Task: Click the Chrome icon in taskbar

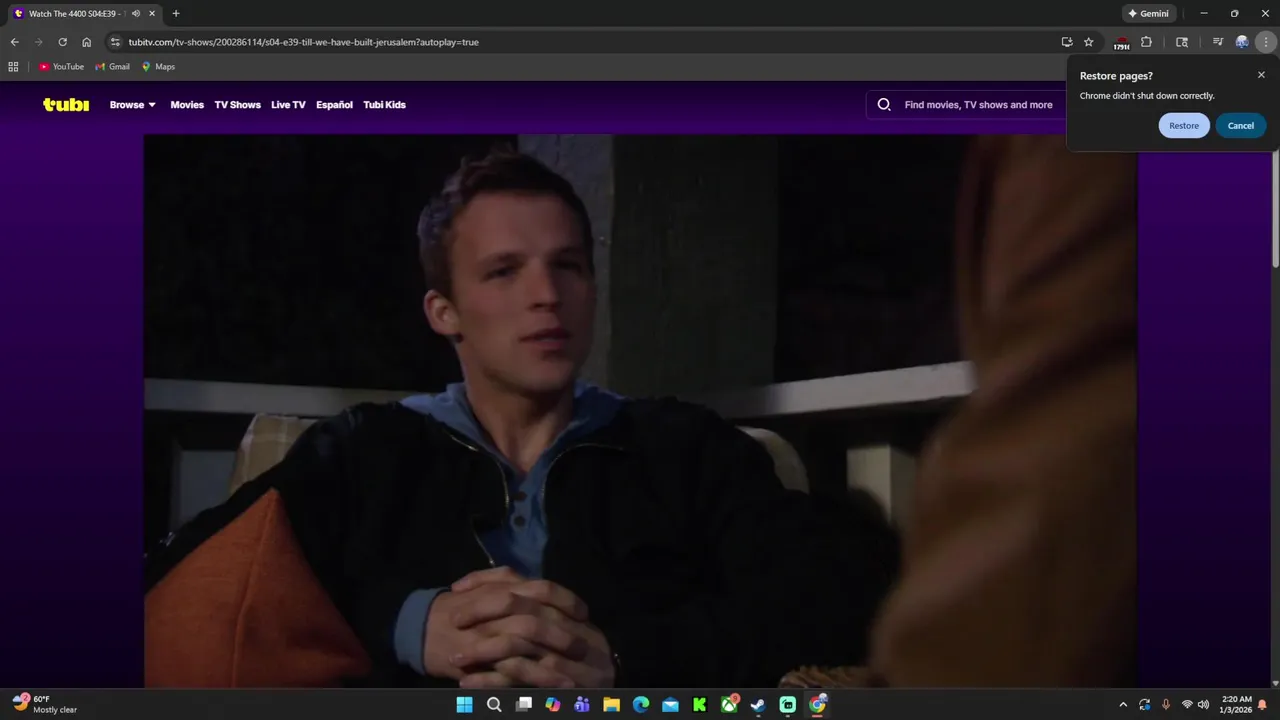Action: 818,705
